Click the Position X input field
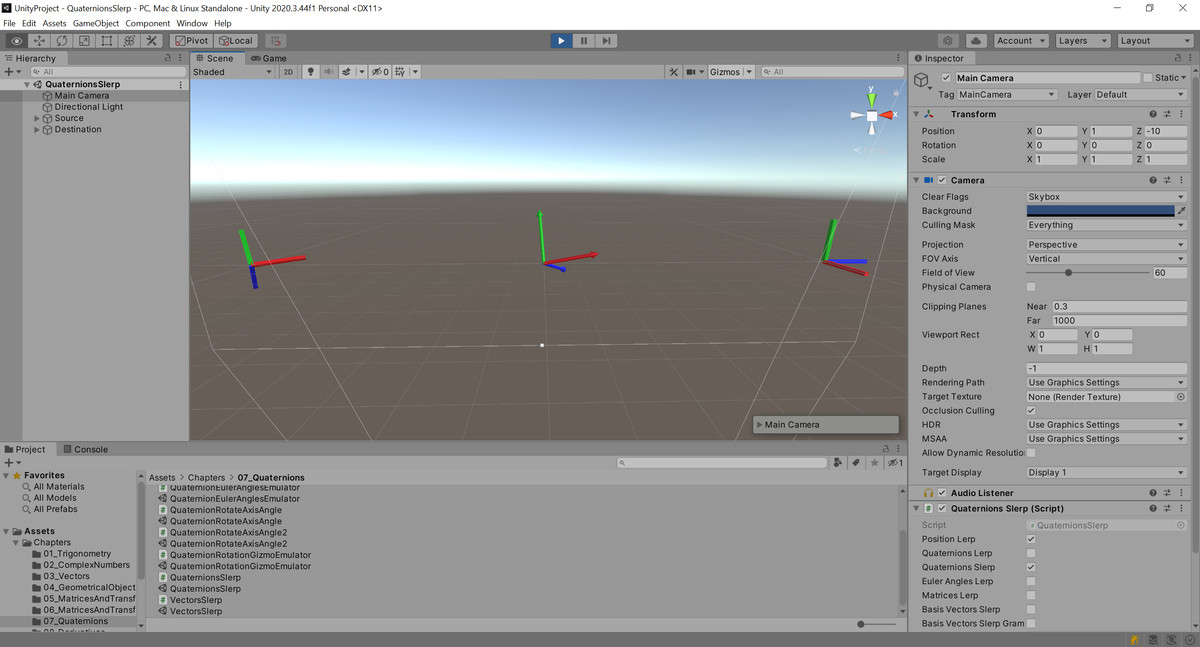The height and width of the screenshot is (647, 1200). 1057,132
